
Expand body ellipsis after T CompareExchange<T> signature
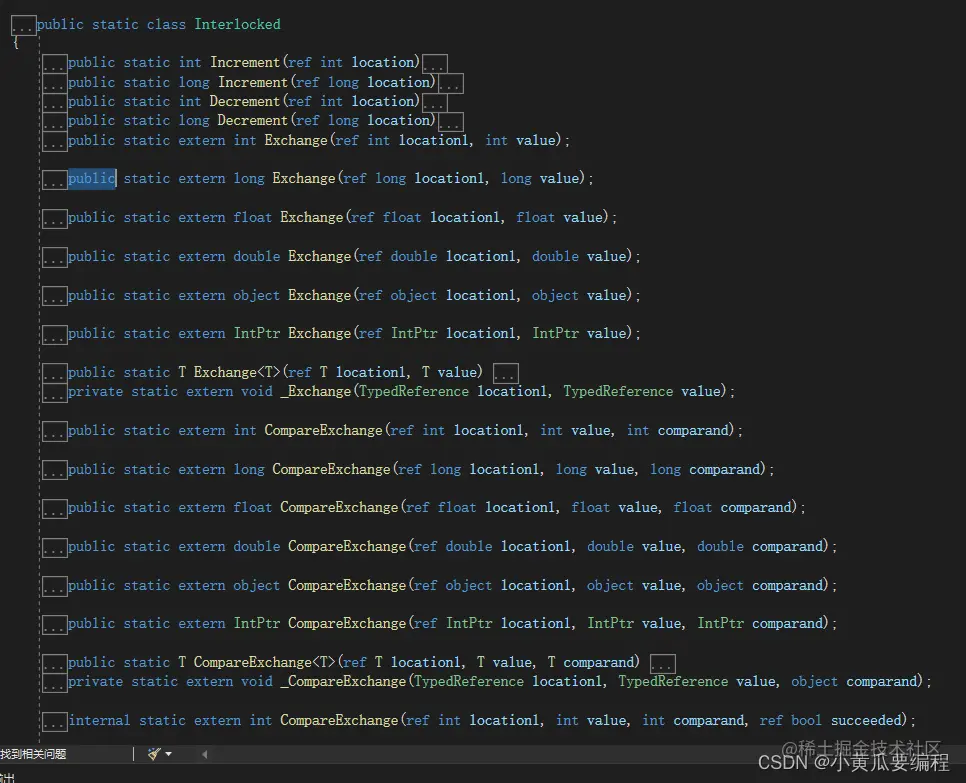coord(663,663)
